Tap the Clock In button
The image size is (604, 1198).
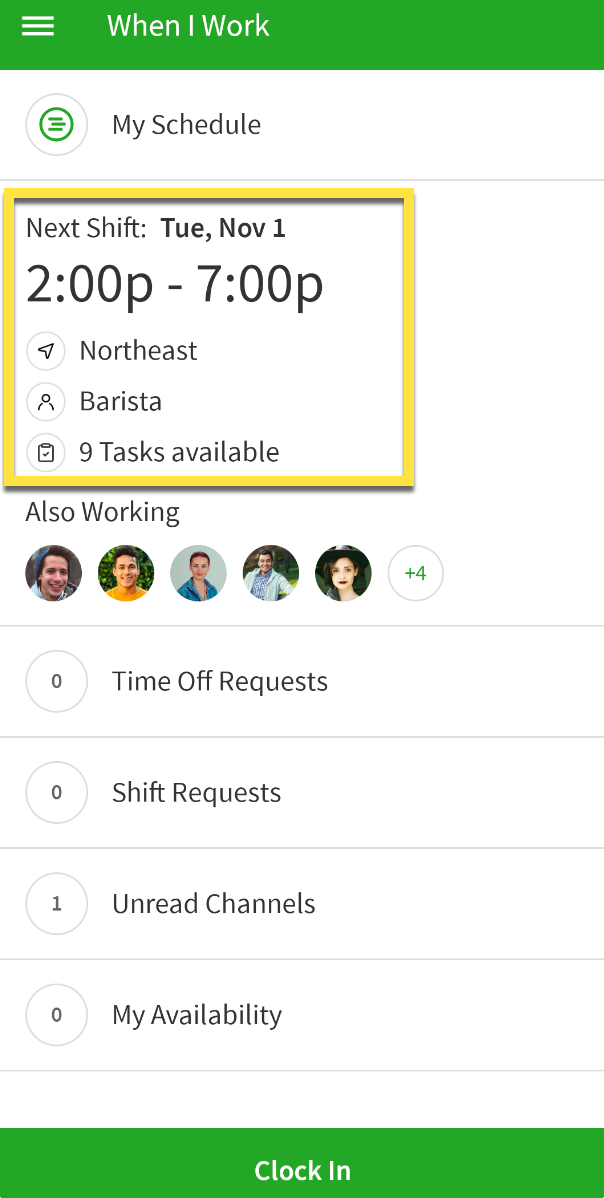[x=302, y=1170]
